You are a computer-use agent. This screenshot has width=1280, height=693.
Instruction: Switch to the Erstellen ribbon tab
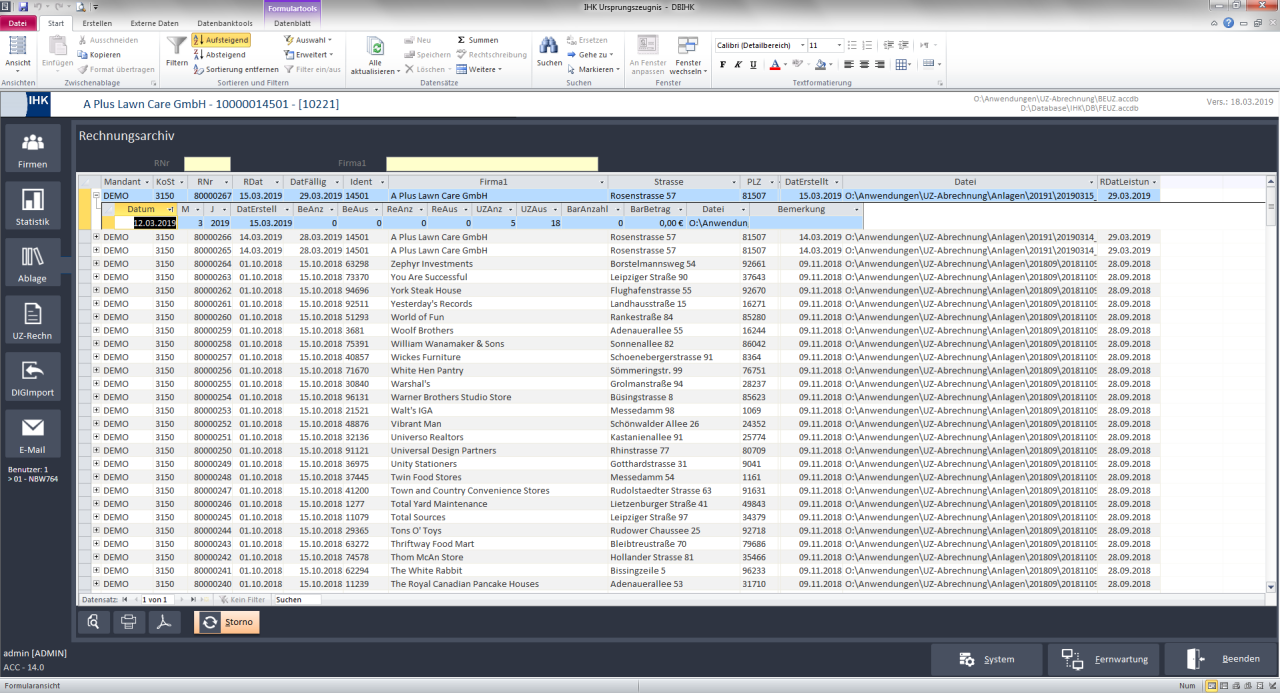tap(97, 22)
